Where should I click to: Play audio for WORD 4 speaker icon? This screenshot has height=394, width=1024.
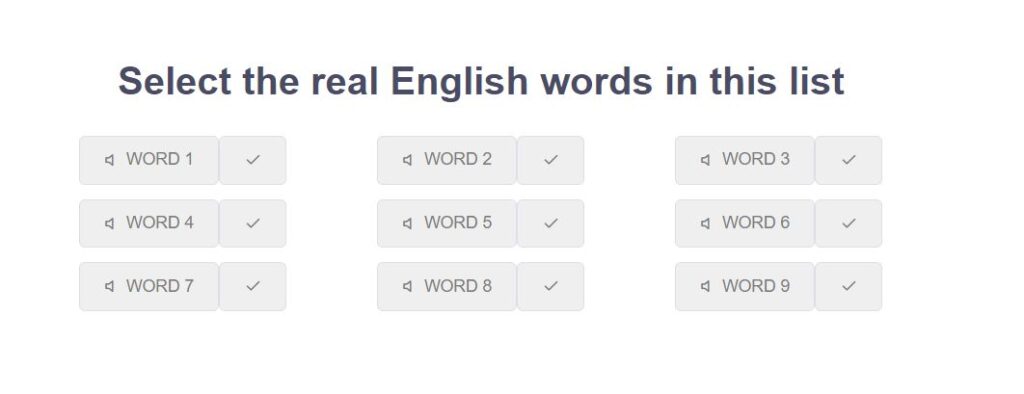point(109,223)
